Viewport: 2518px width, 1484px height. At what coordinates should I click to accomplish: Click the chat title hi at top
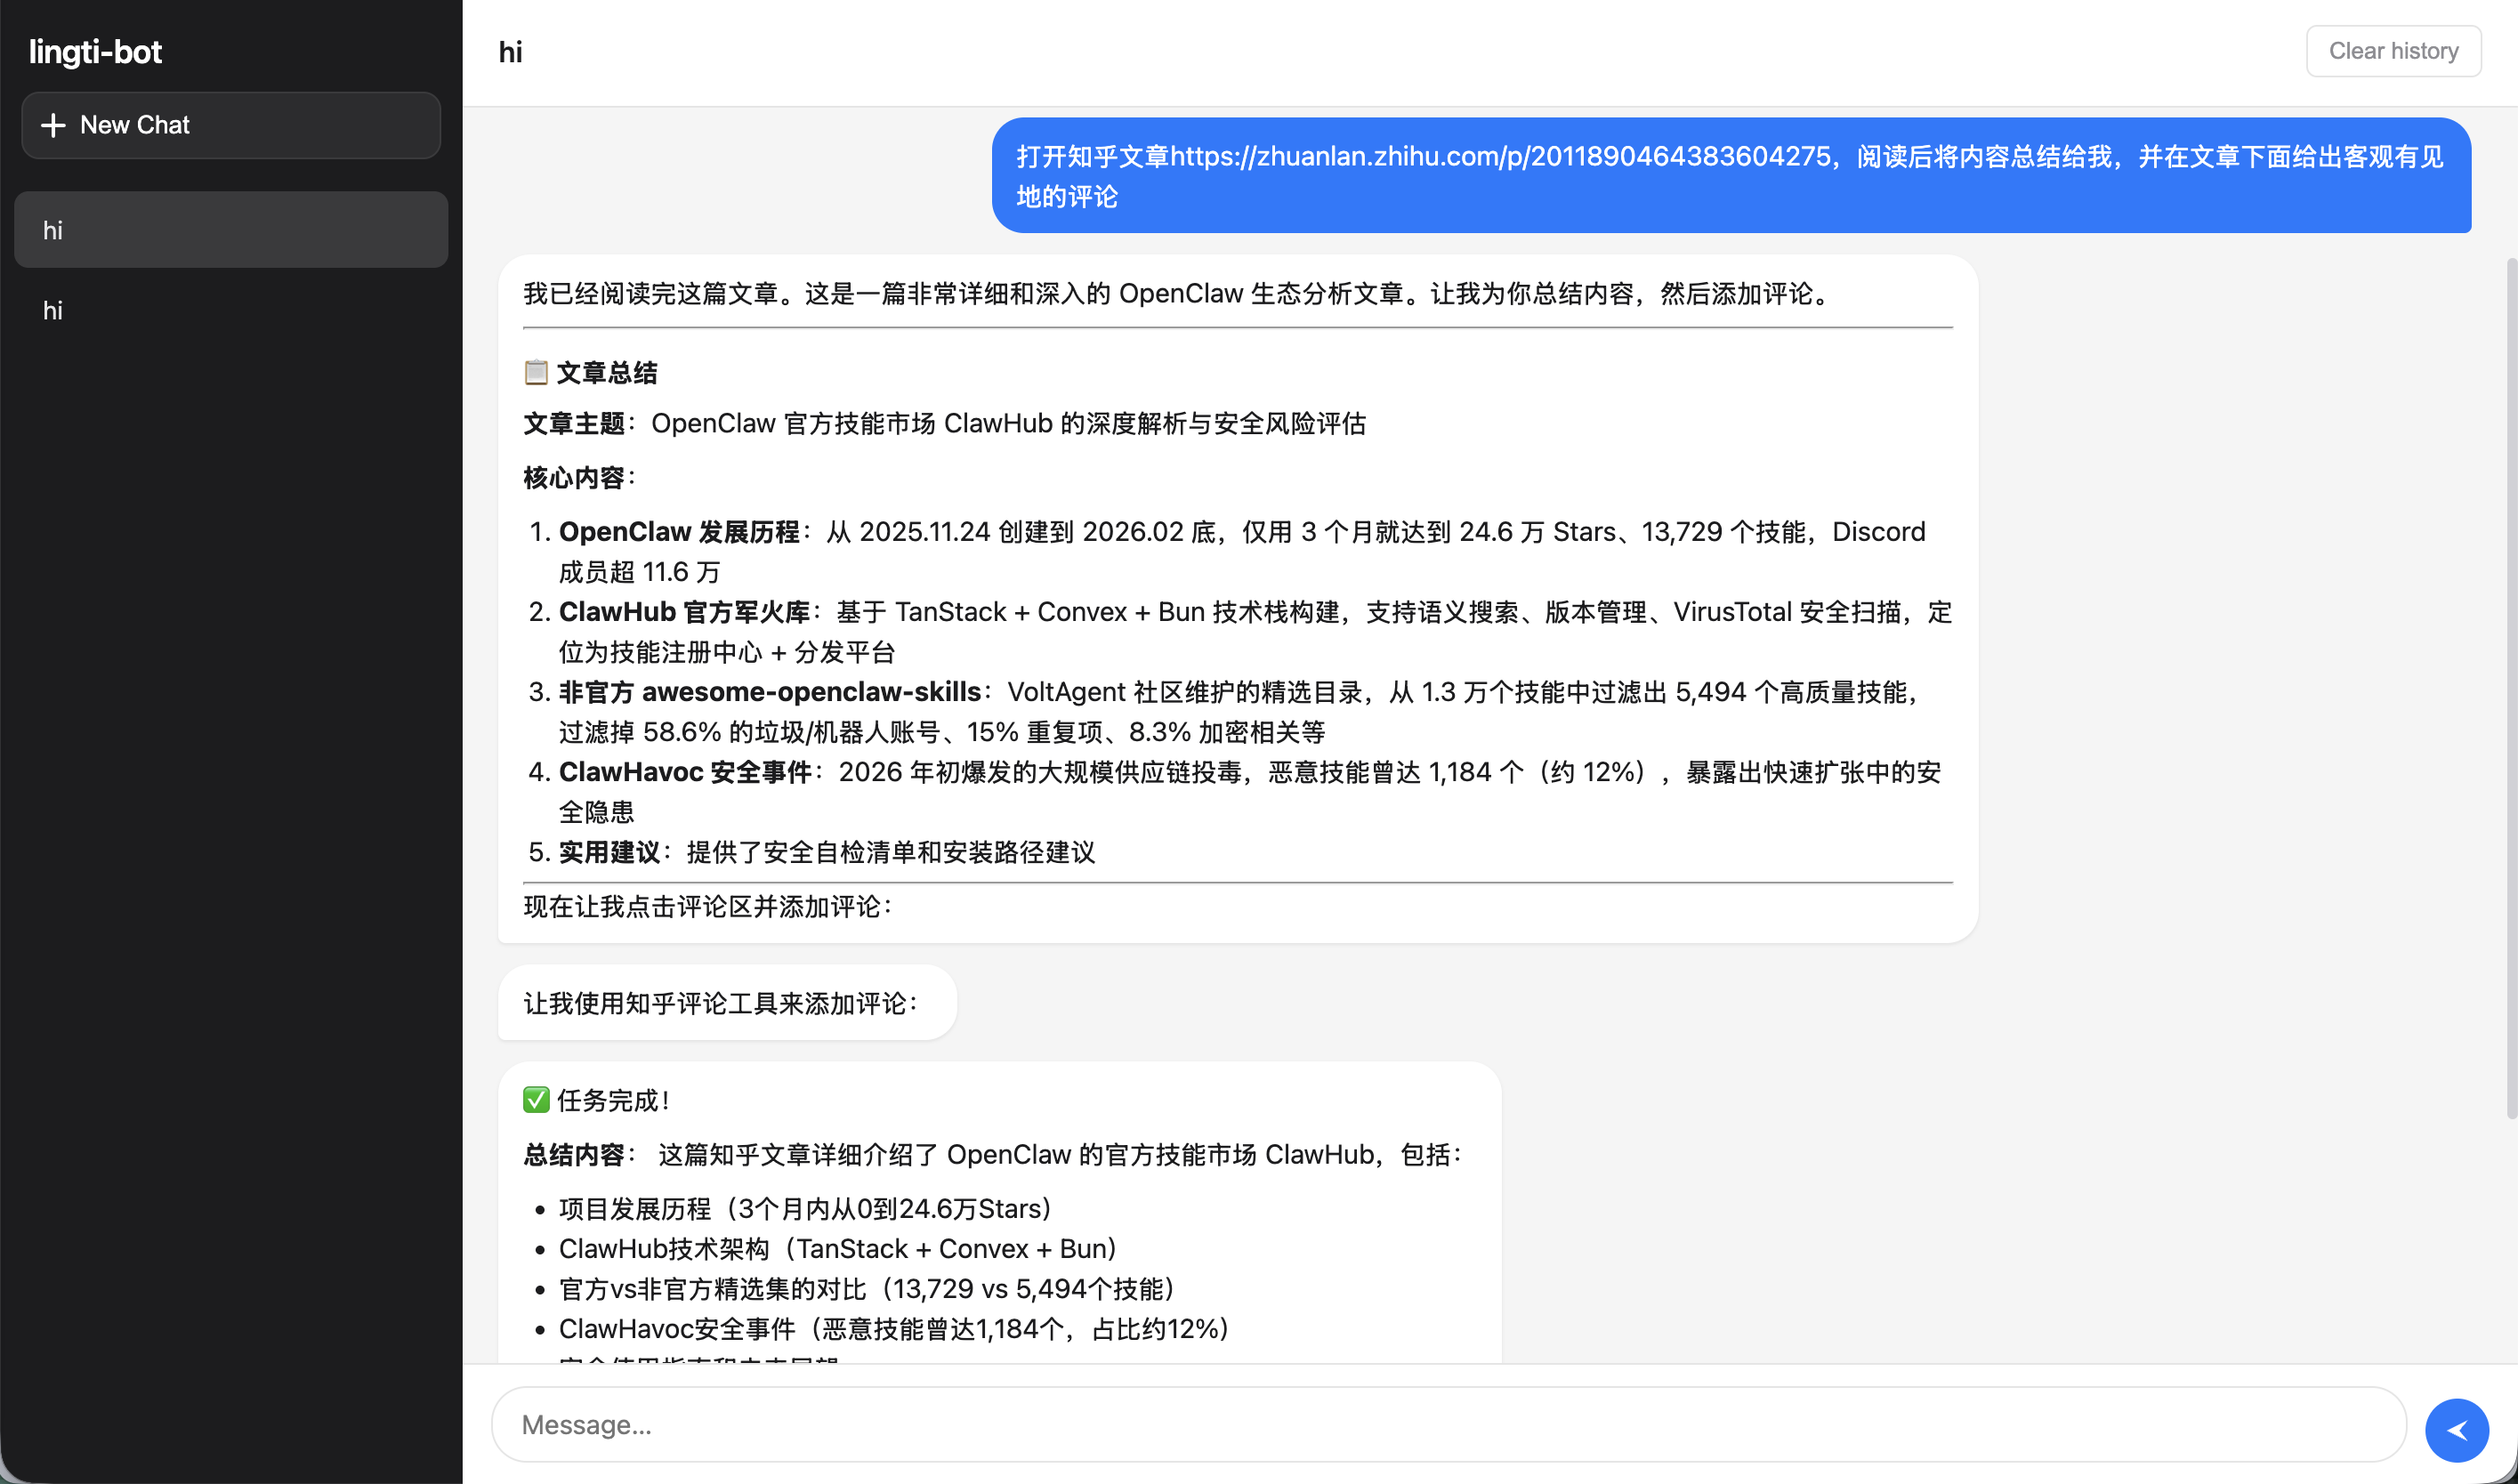[x=510, y=51]
